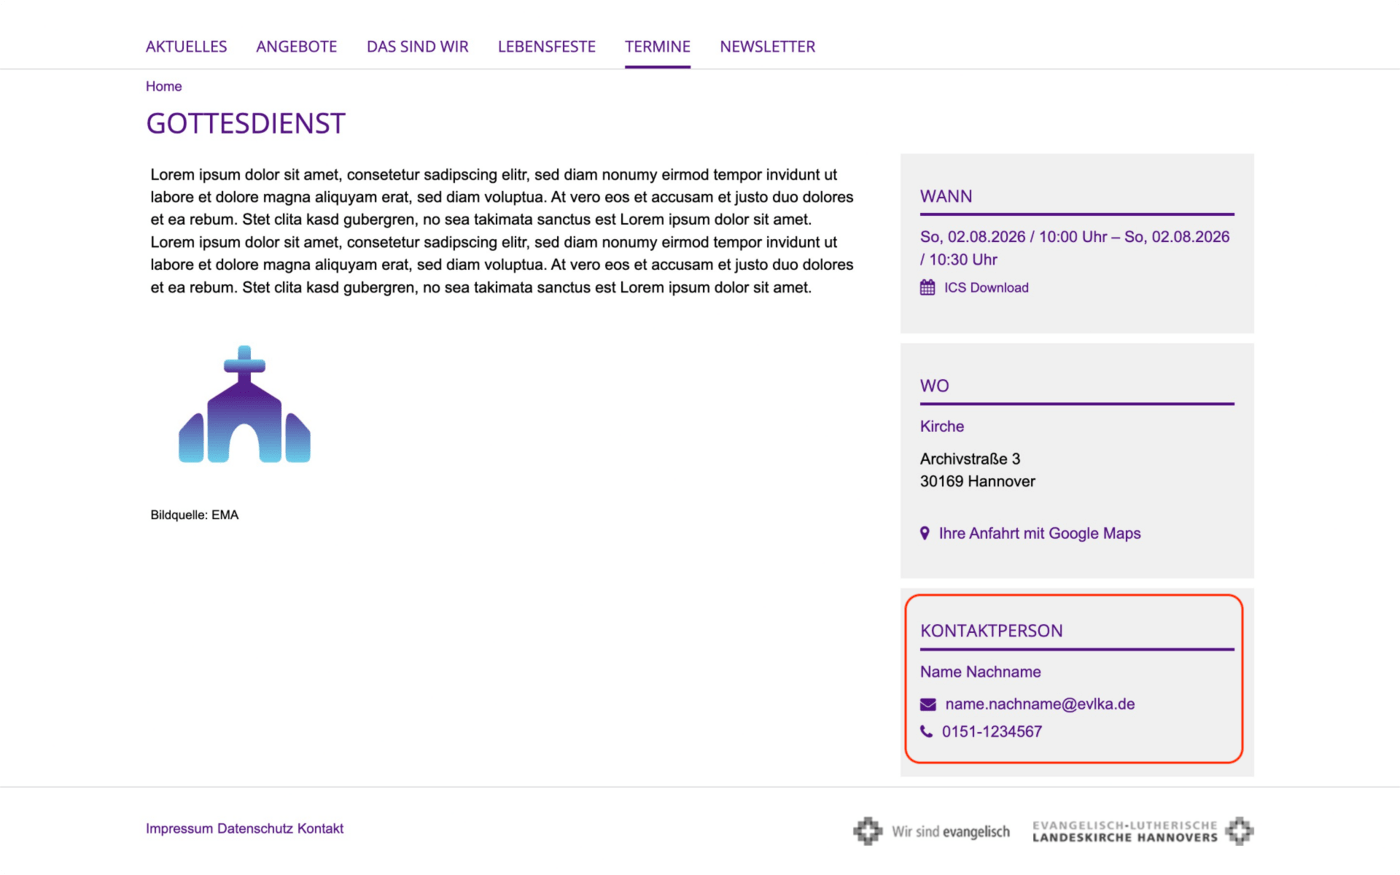Click the map pin icon

924,534
